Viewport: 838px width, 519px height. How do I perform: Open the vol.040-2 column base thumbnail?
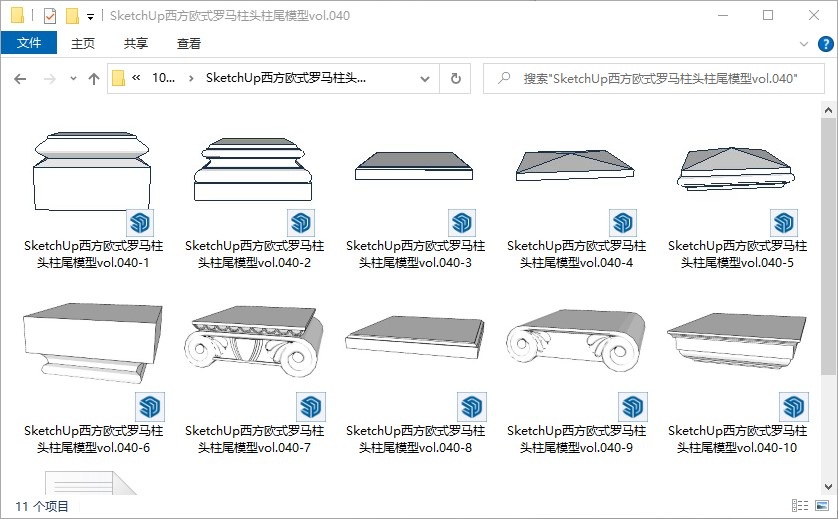pos(253,169)
